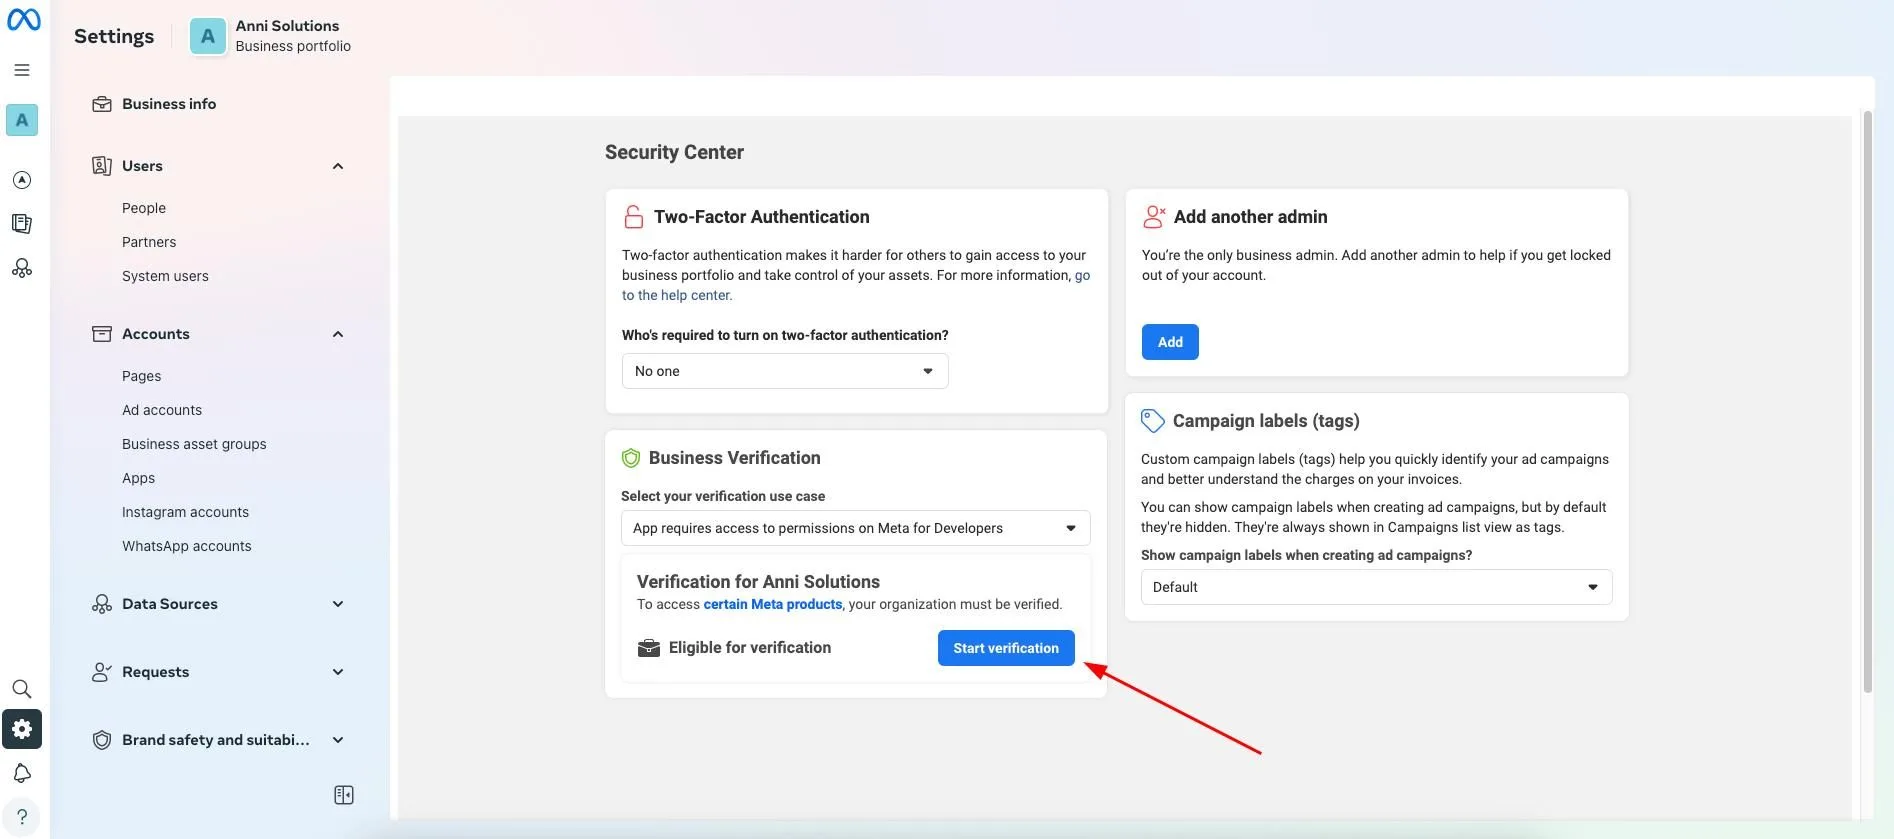Open the verification use case dropdown

(855, 528)
